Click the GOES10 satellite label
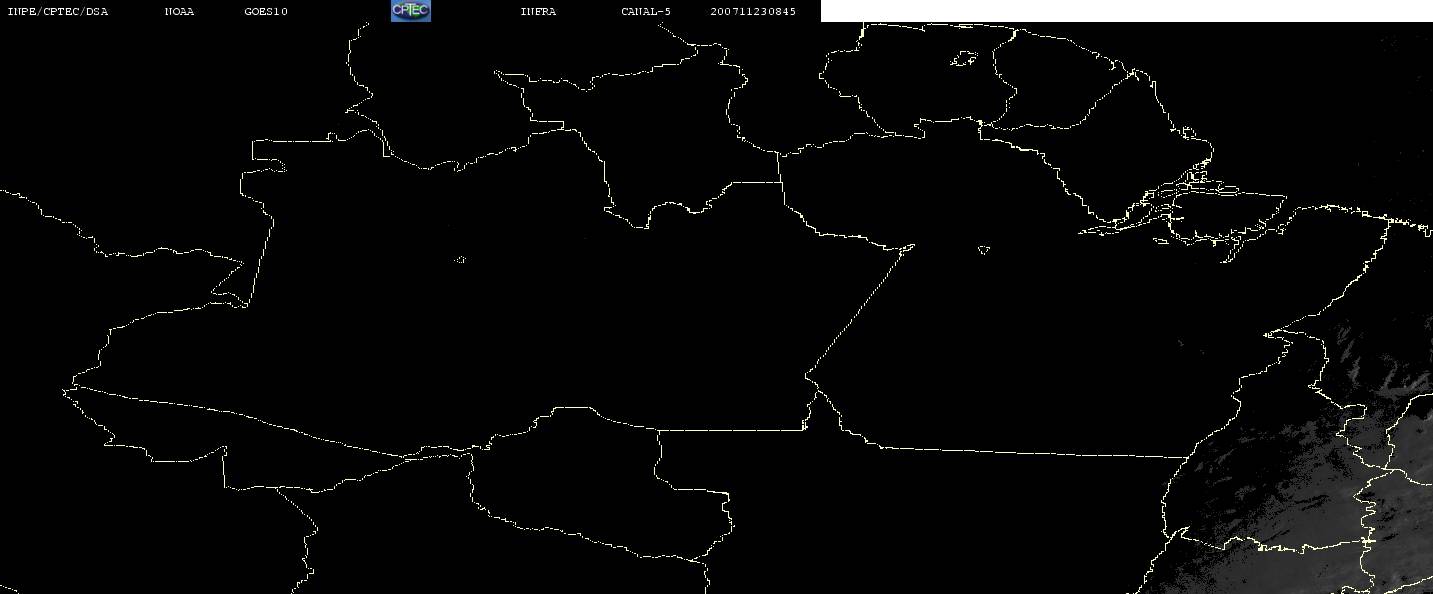Viewport: 1433px width, 594px height. tap(266, 12)
